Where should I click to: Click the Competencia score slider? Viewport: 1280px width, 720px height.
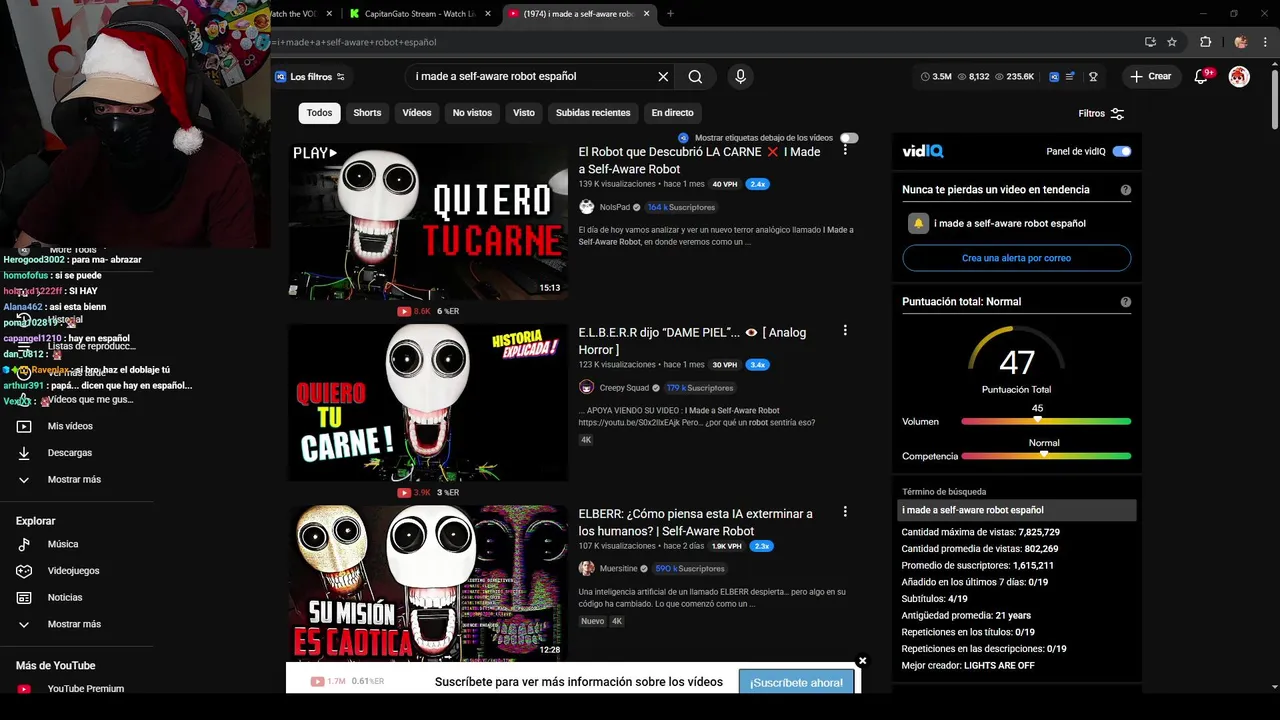coord(1046,456)
